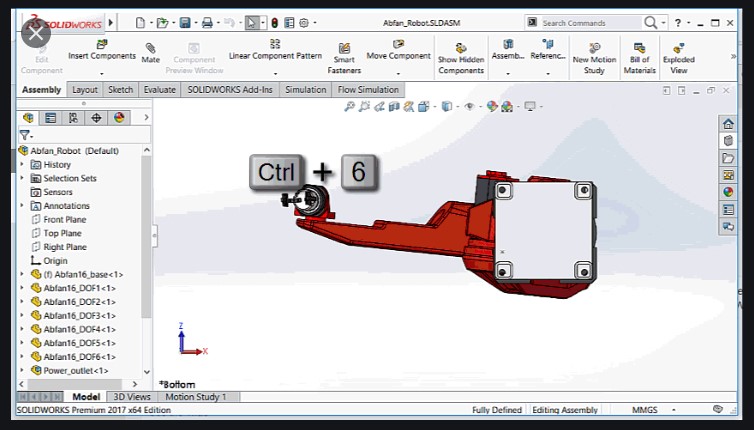Open PropertyManager tab icon
The height and width of the screenshot is (430, 754).
(50, 118)
